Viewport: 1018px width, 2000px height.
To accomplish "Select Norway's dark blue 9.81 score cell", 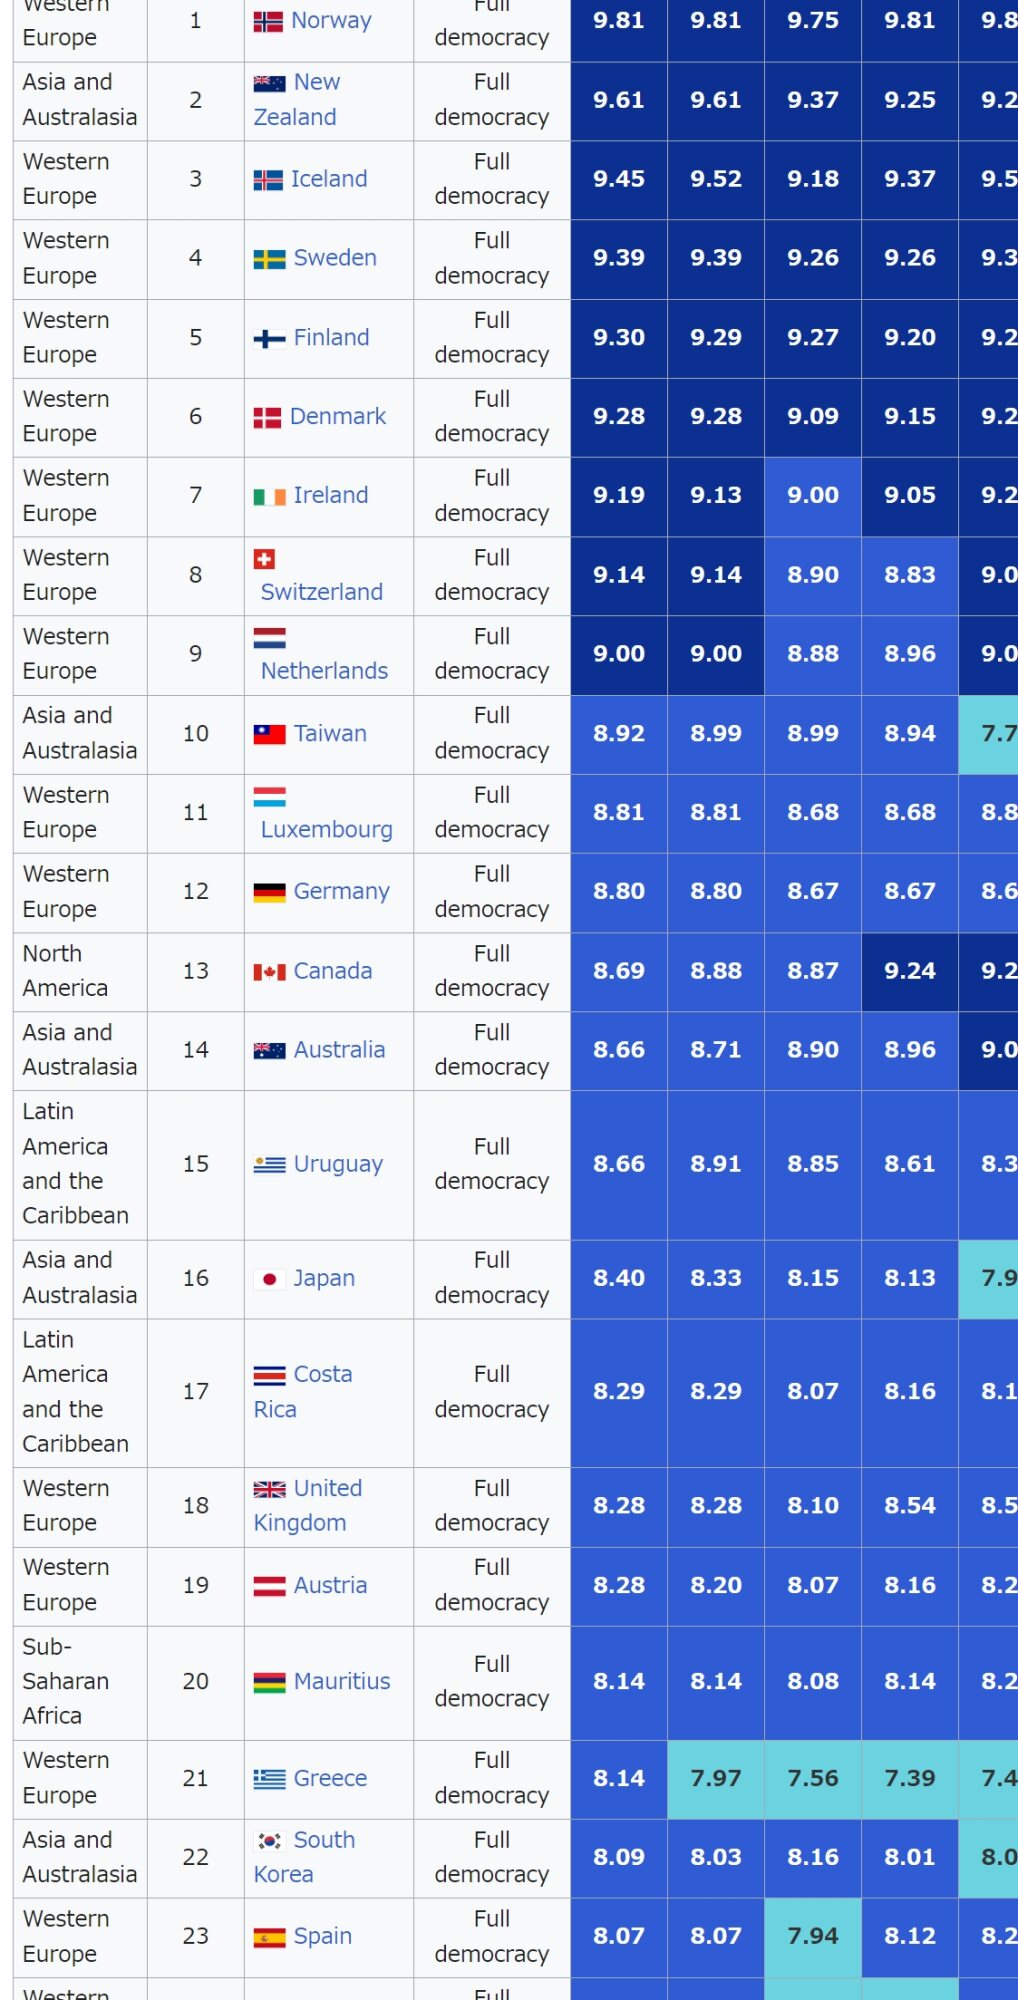I will point(618,21).
